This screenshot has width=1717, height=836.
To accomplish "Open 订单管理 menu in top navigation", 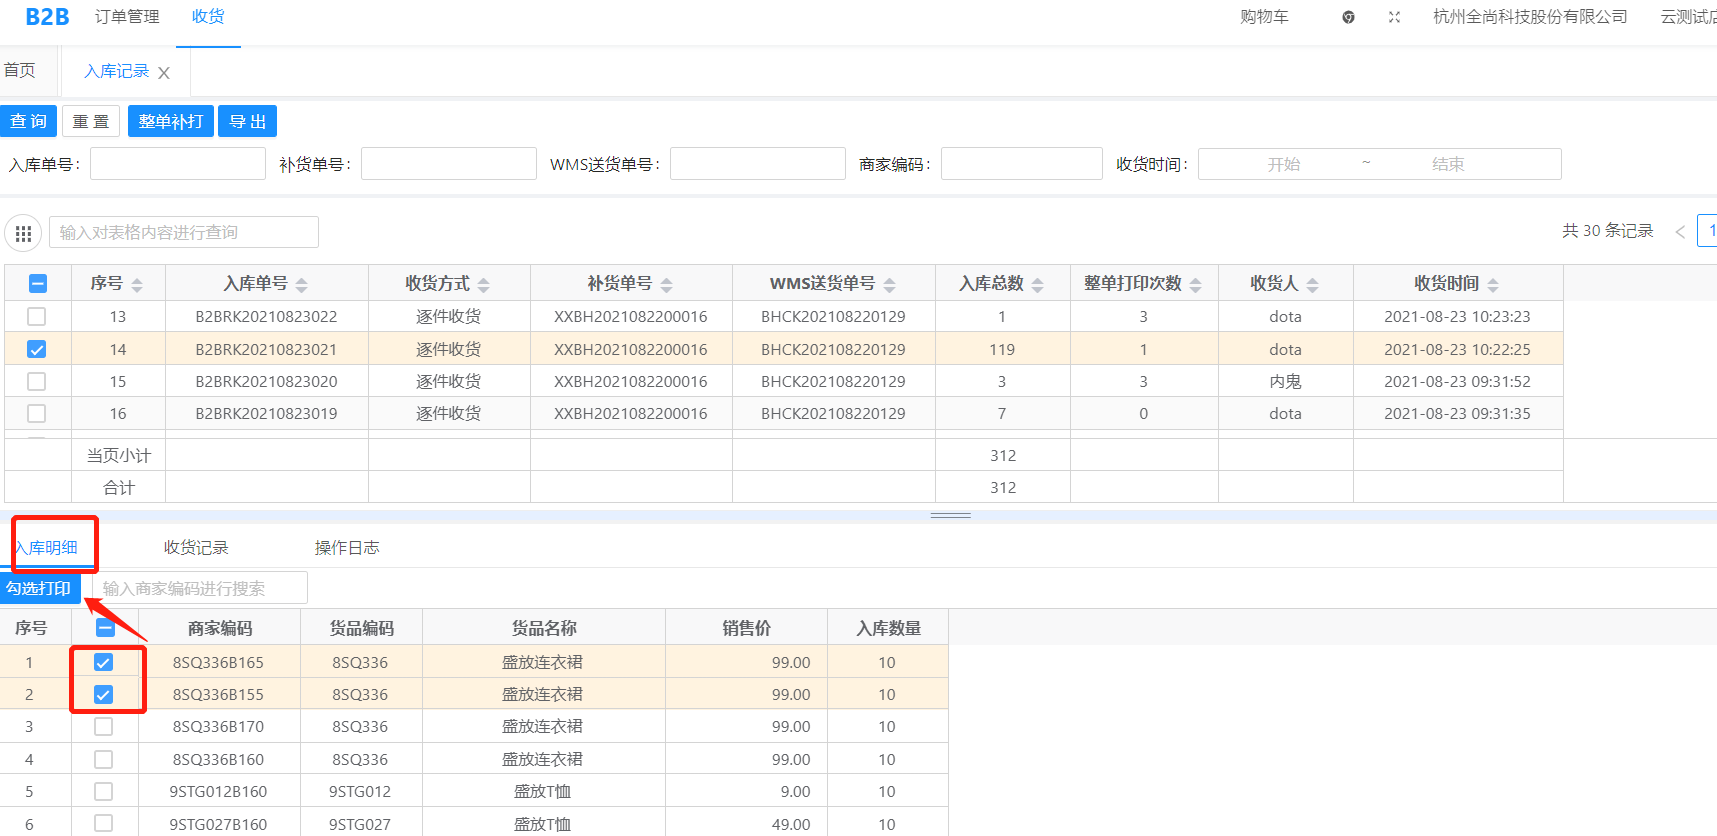I will (x=127, y=17).
